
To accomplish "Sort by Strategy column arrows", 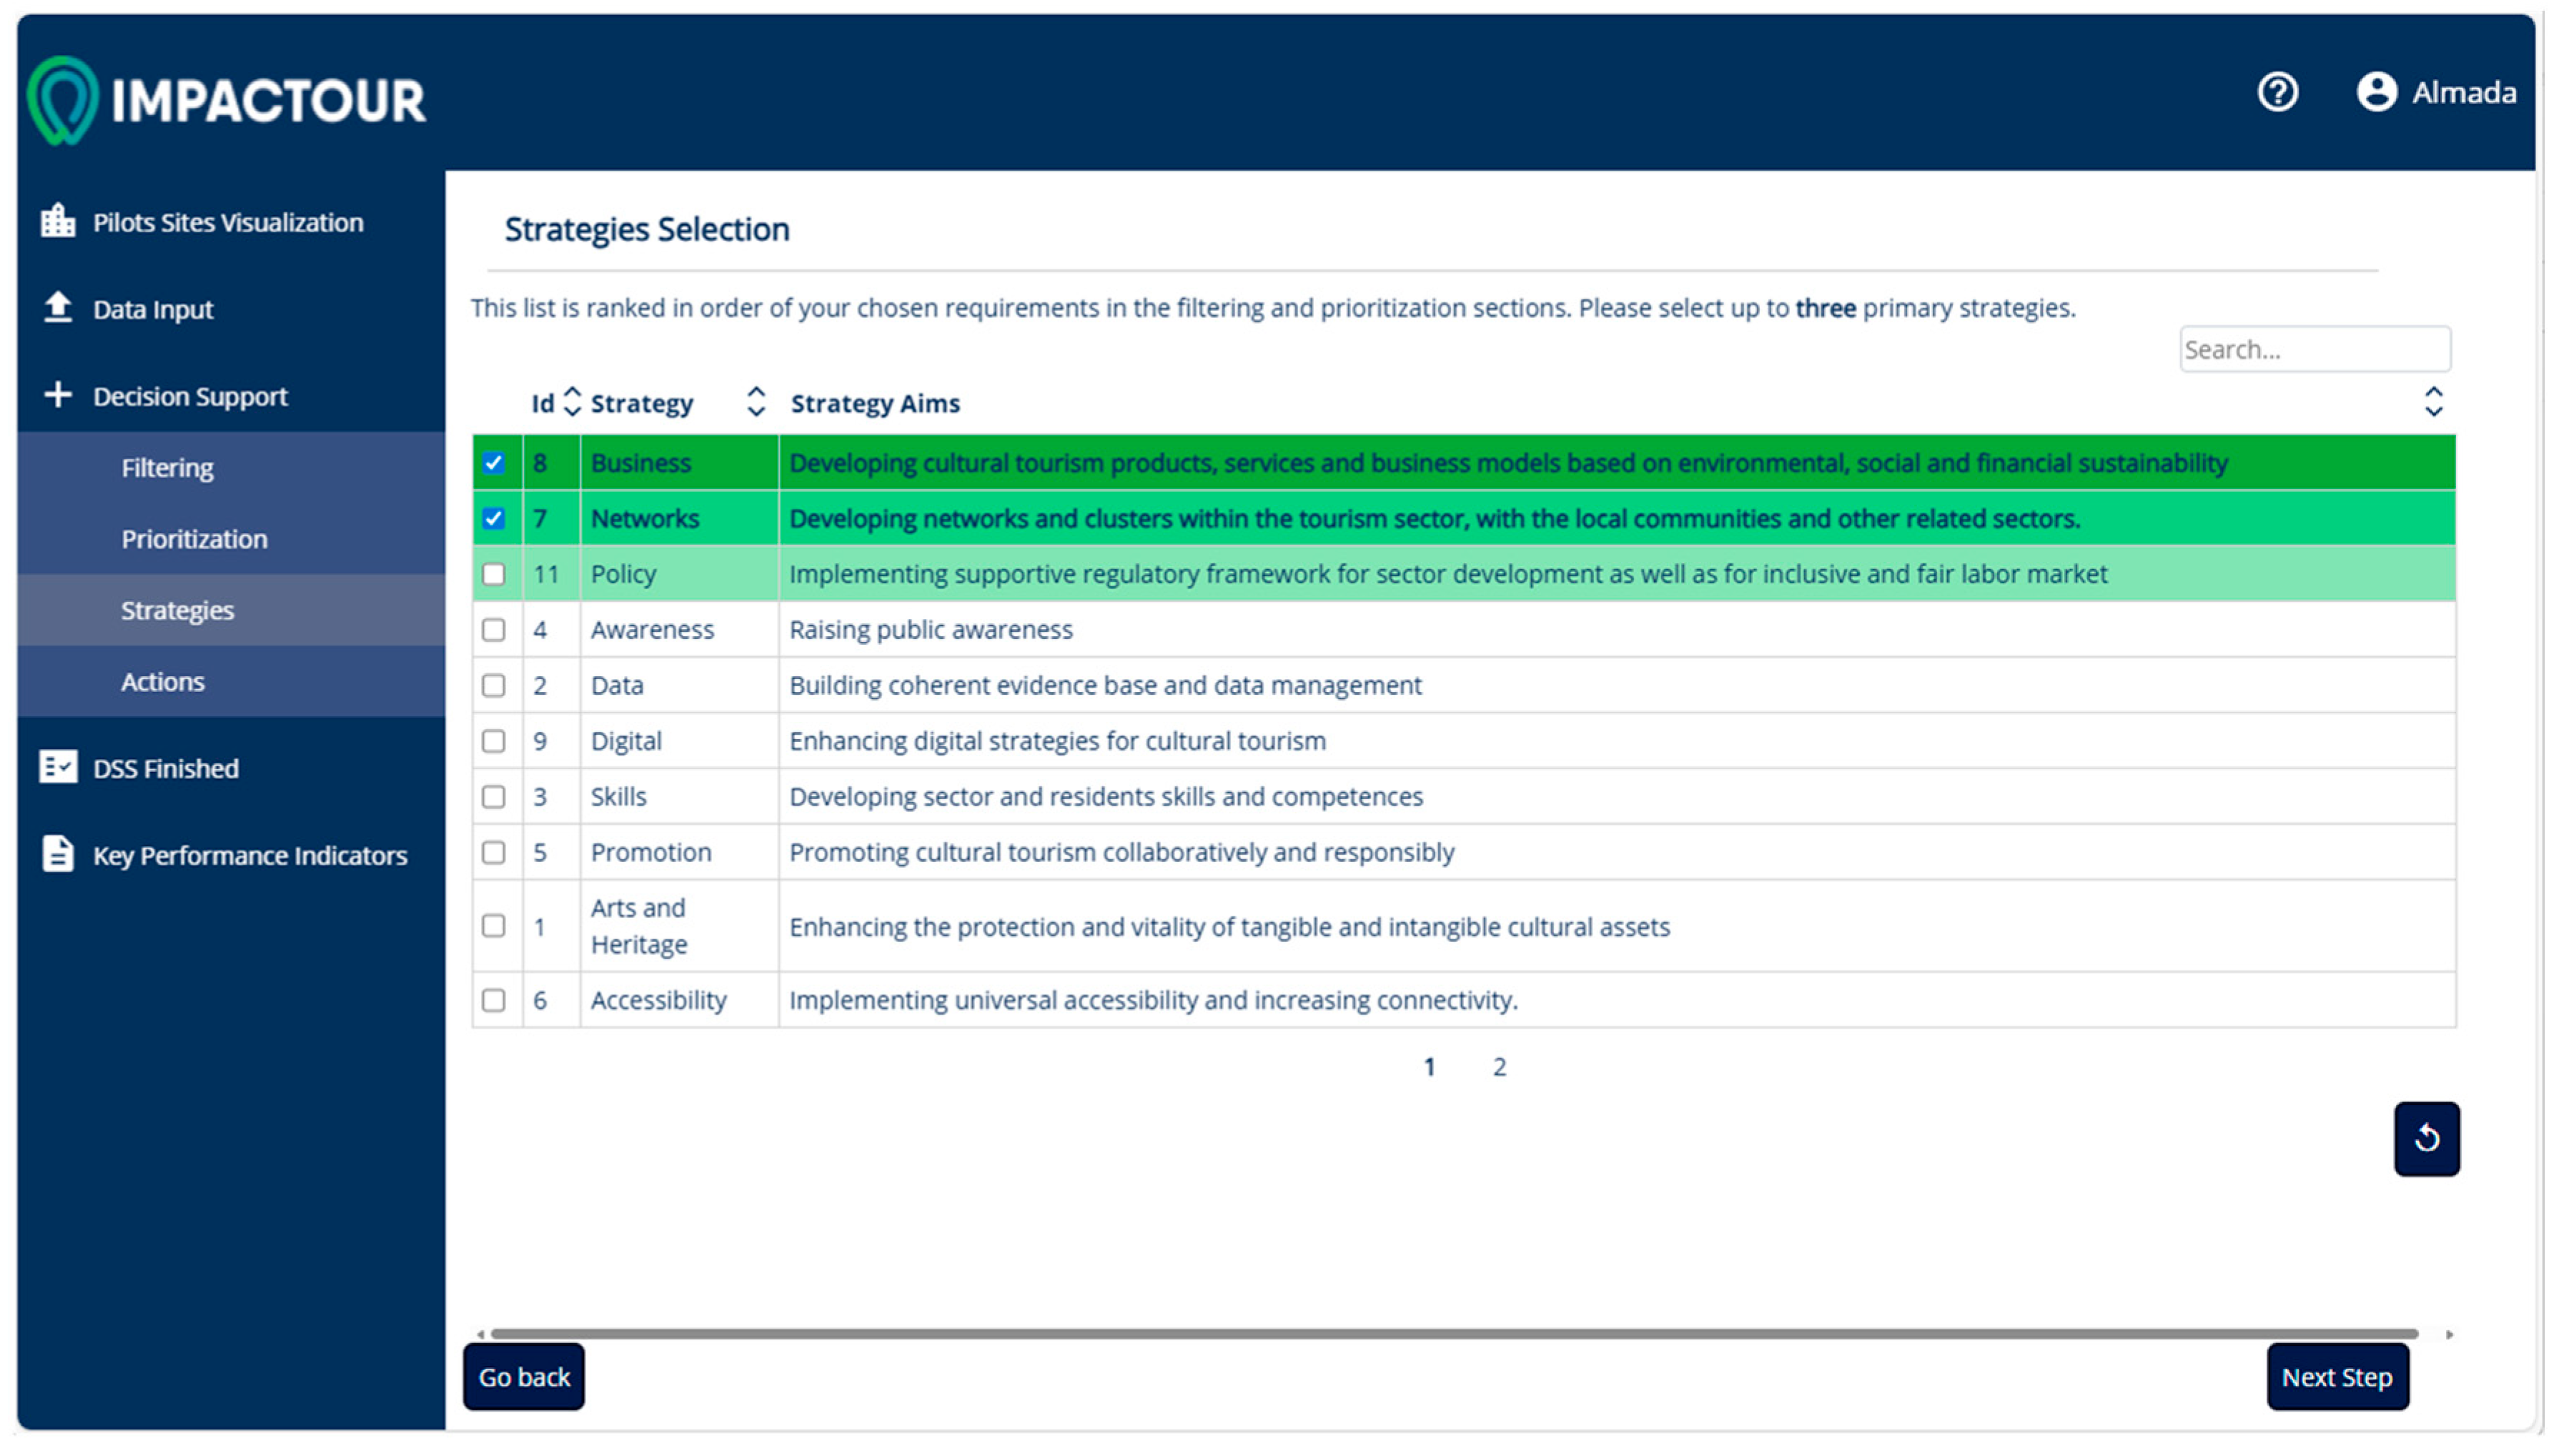I will [x=756, y=402].
